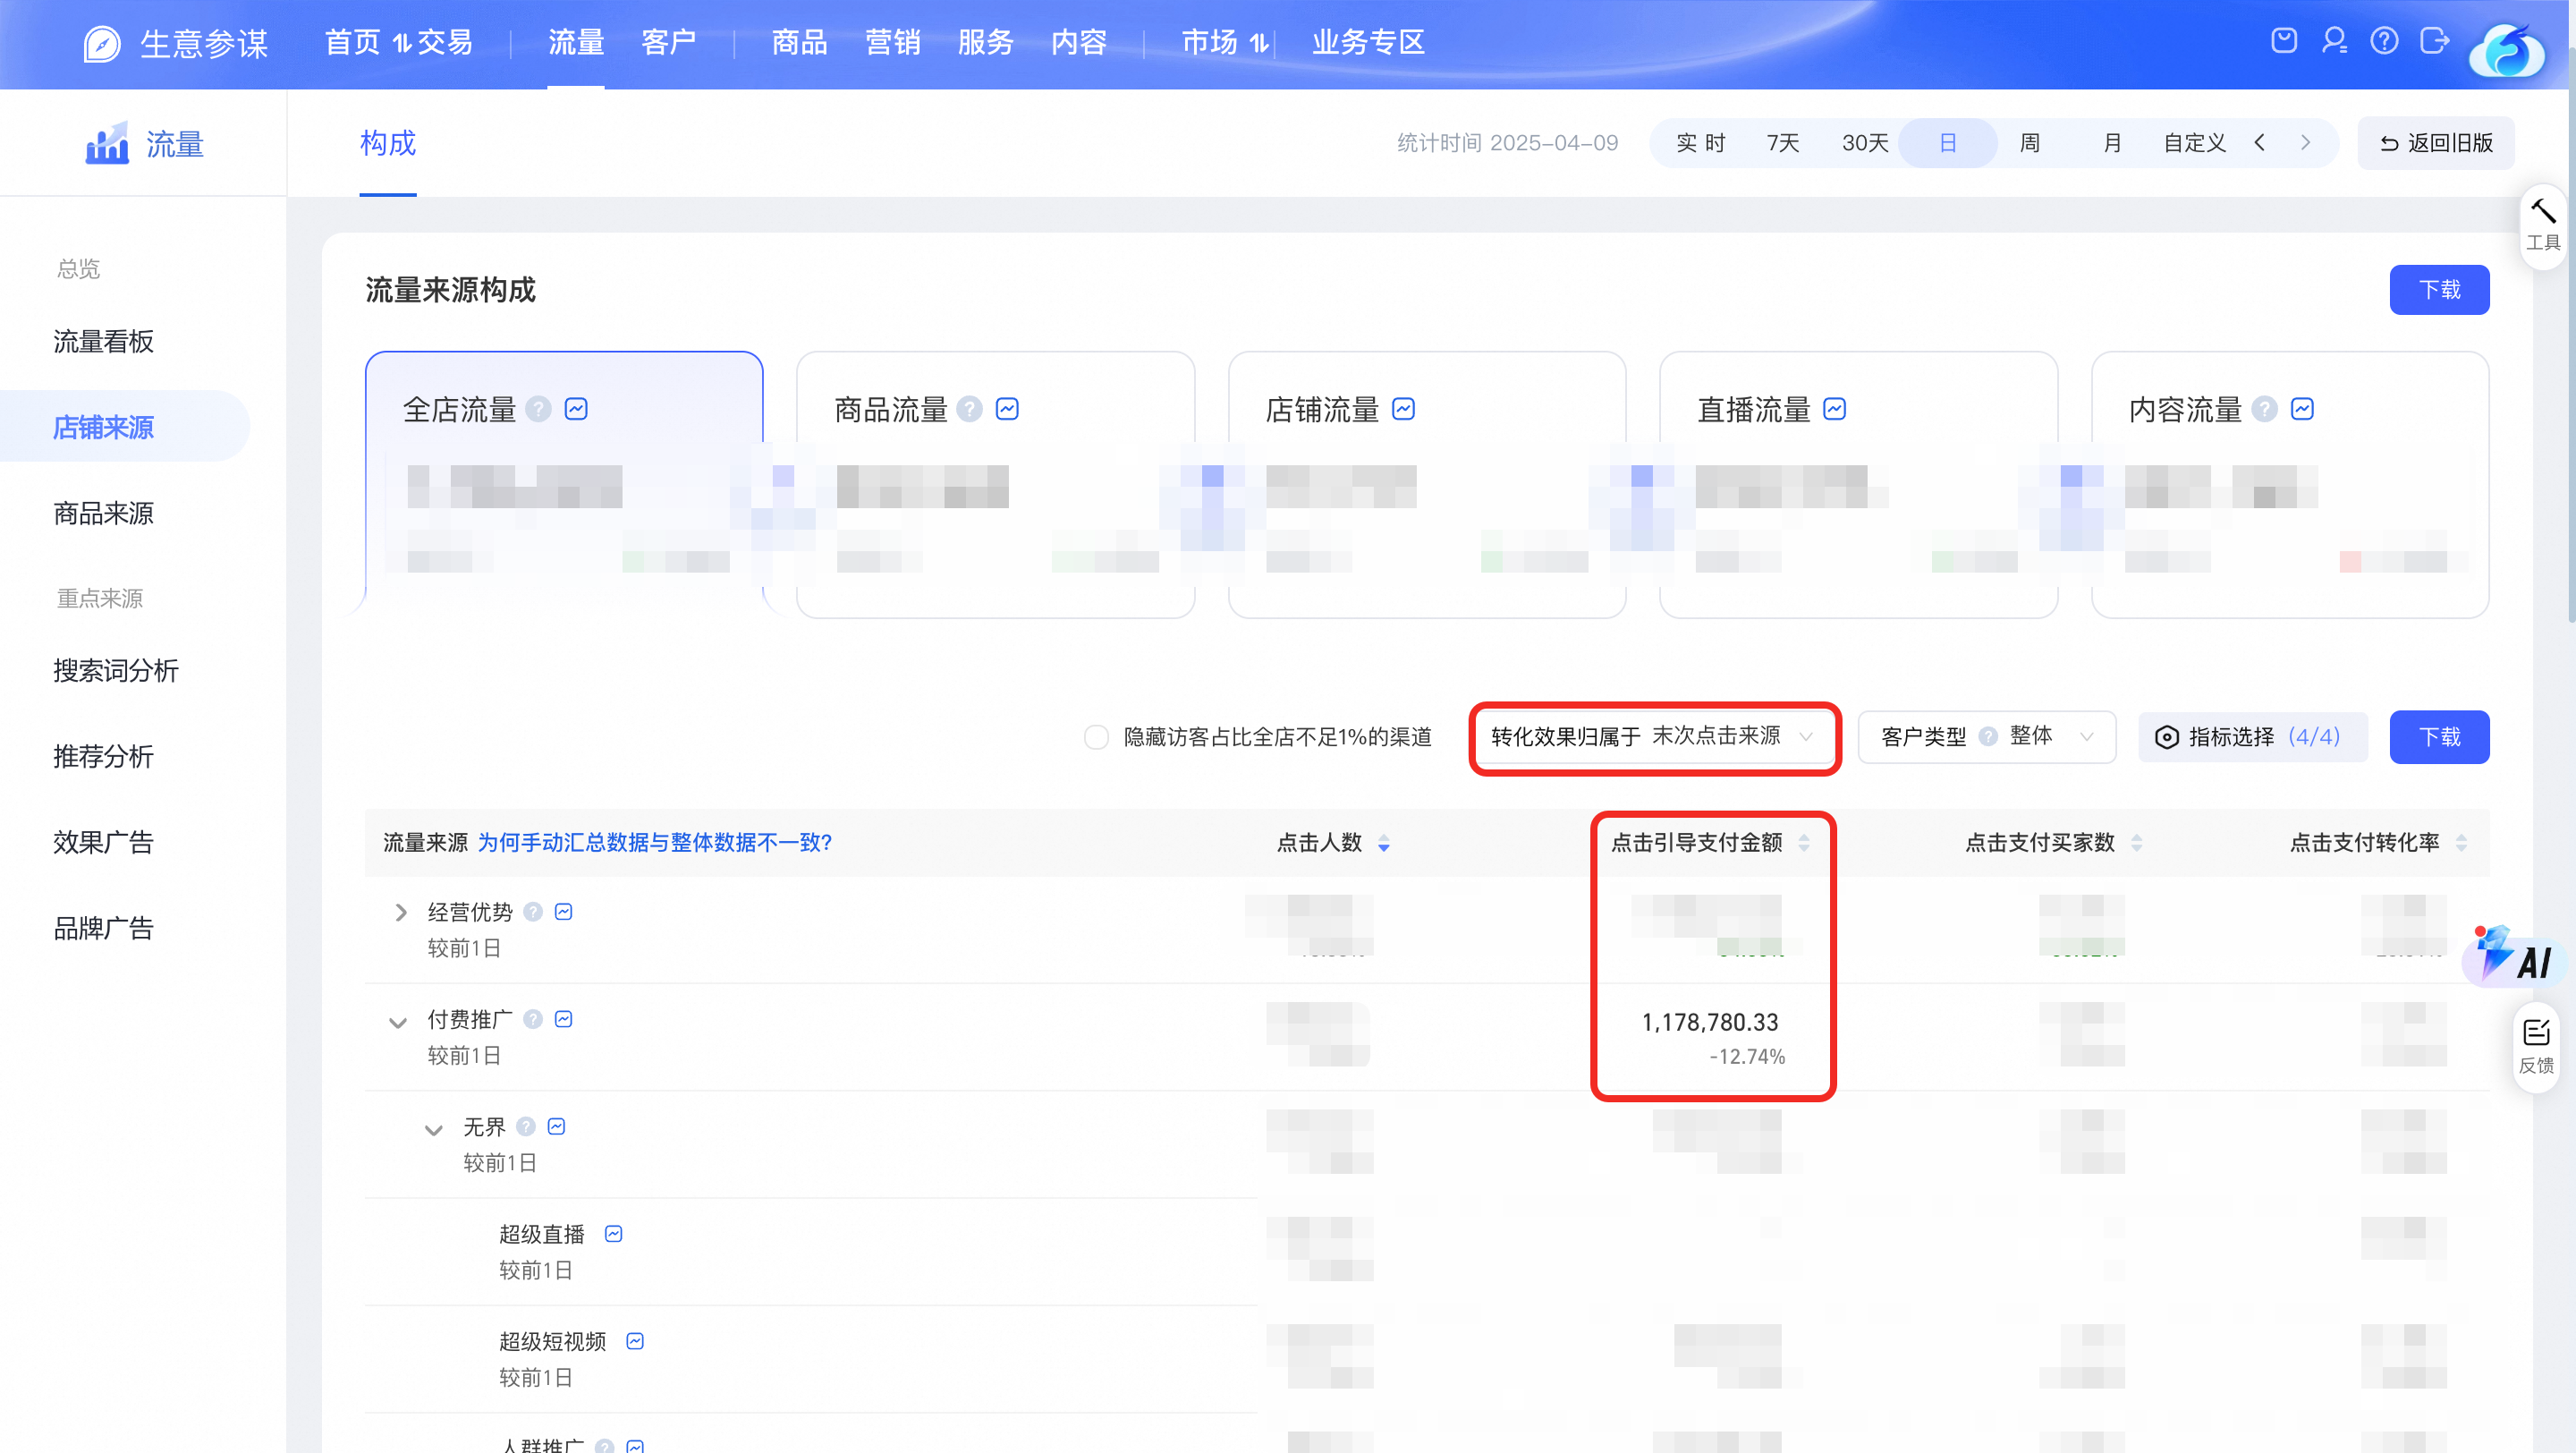Open the 客户 top navigation menu
This screenshot has width=2576, height=1453.
668,42
